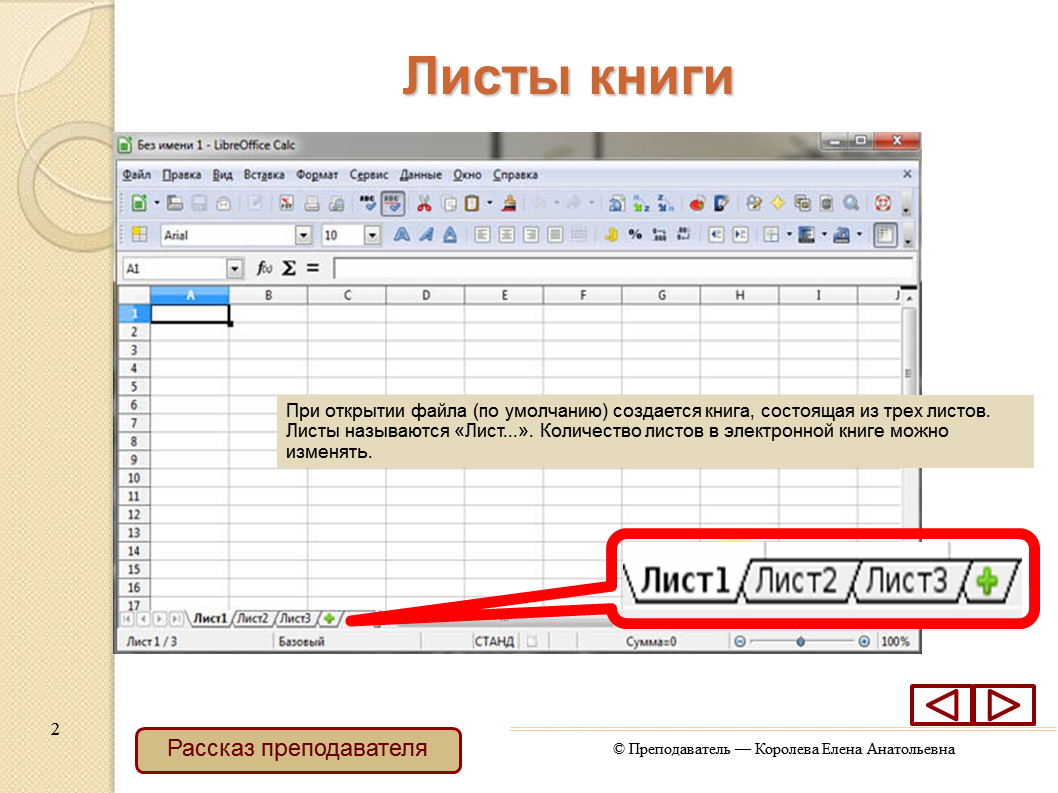
Task: Click zoom in plus in status bar
Action: tap(864, 641)
